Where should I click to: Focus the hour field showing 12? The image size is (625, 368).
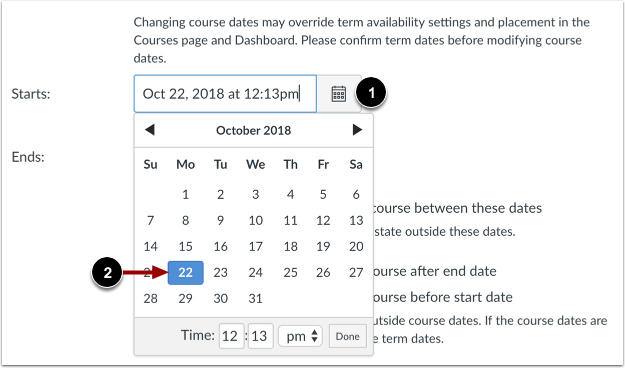click(231, 336)
